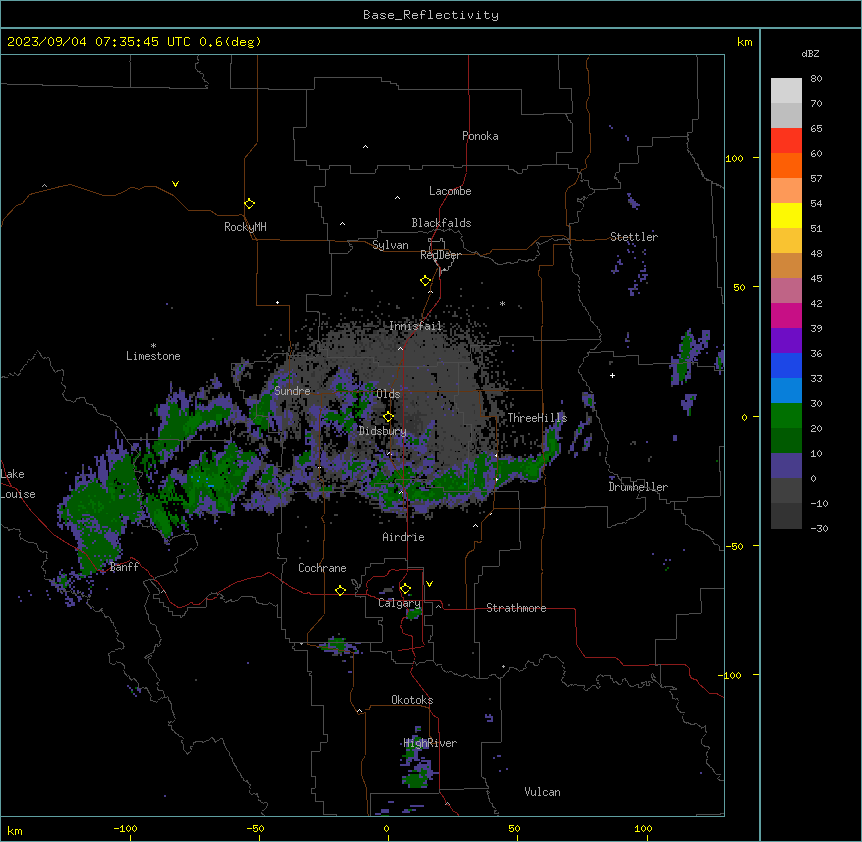The height and width of the screenshot is (842, 862).
Task: Pick the bright yellow 51-54 dBZ legend swatch
Action: point(786,215)
